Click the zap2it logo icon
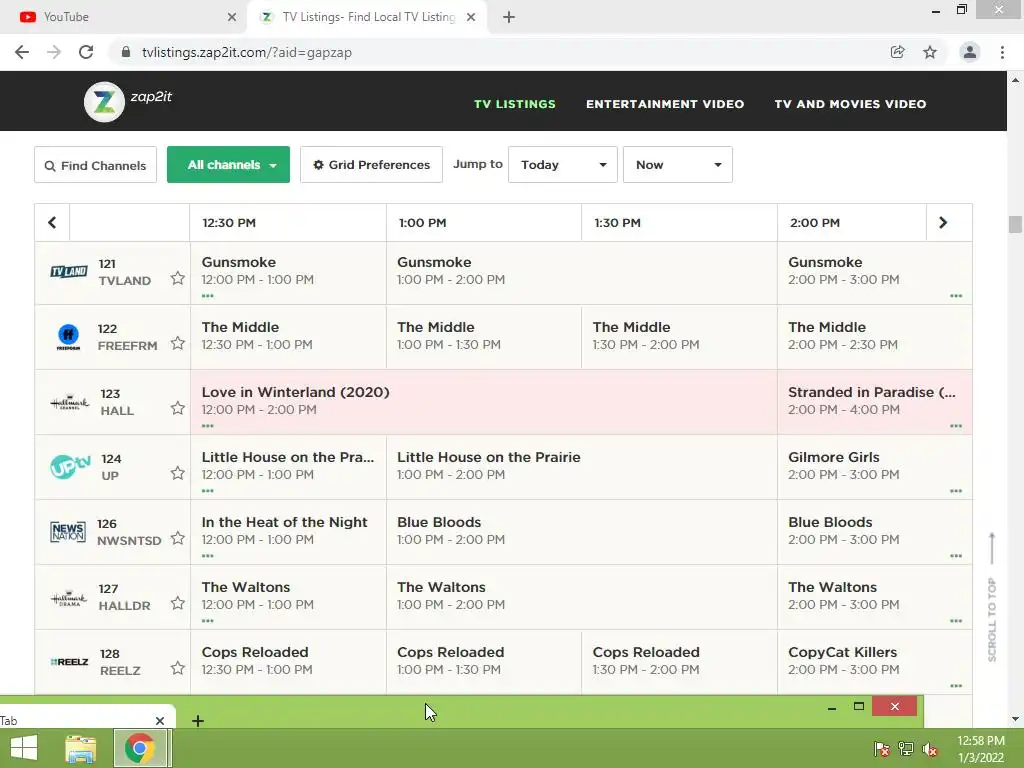The width and height of the screenshot is (1024, 768). pyautogui.click(x=104, y=102)
